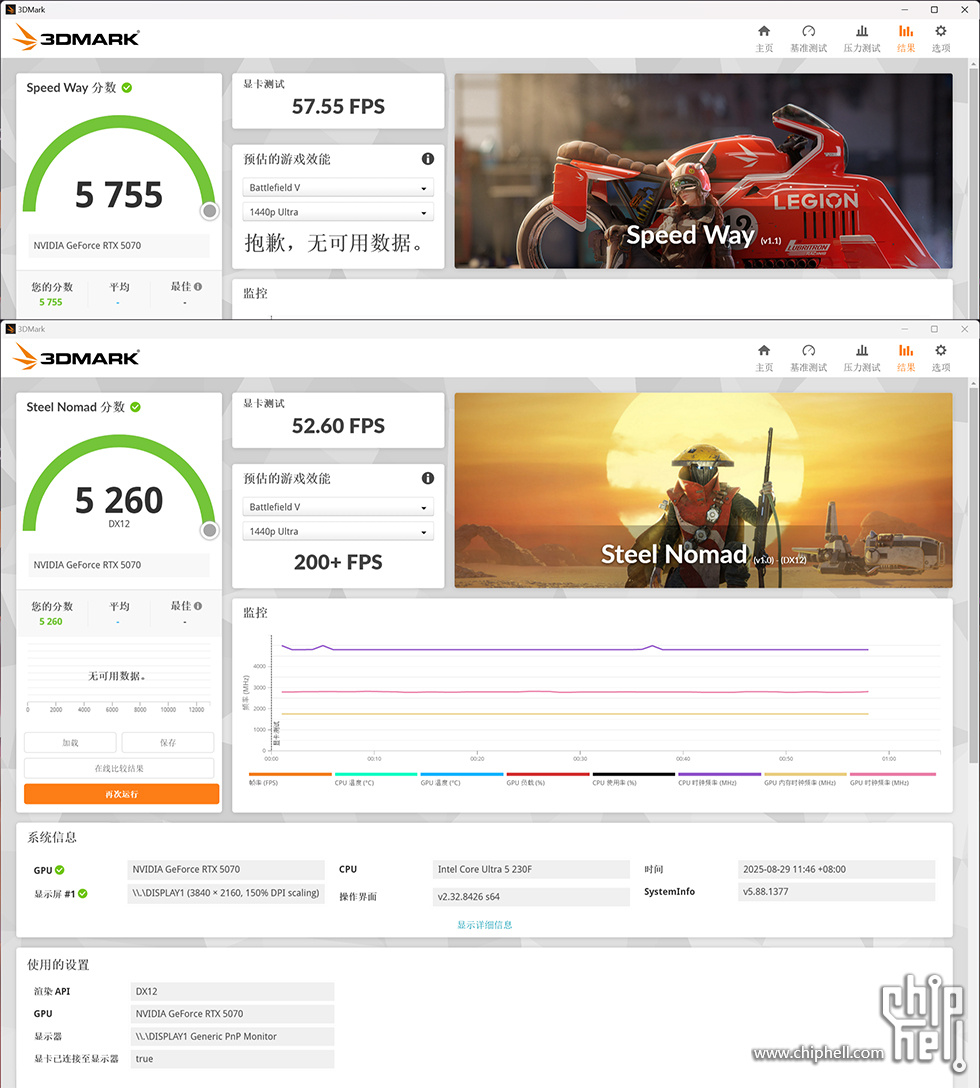Image resolution: width=980 pixels, height=1088 pixels.
Task: Open the Battlefield V game dropdown in the Speed Way window
Action: tap(338, 187)
